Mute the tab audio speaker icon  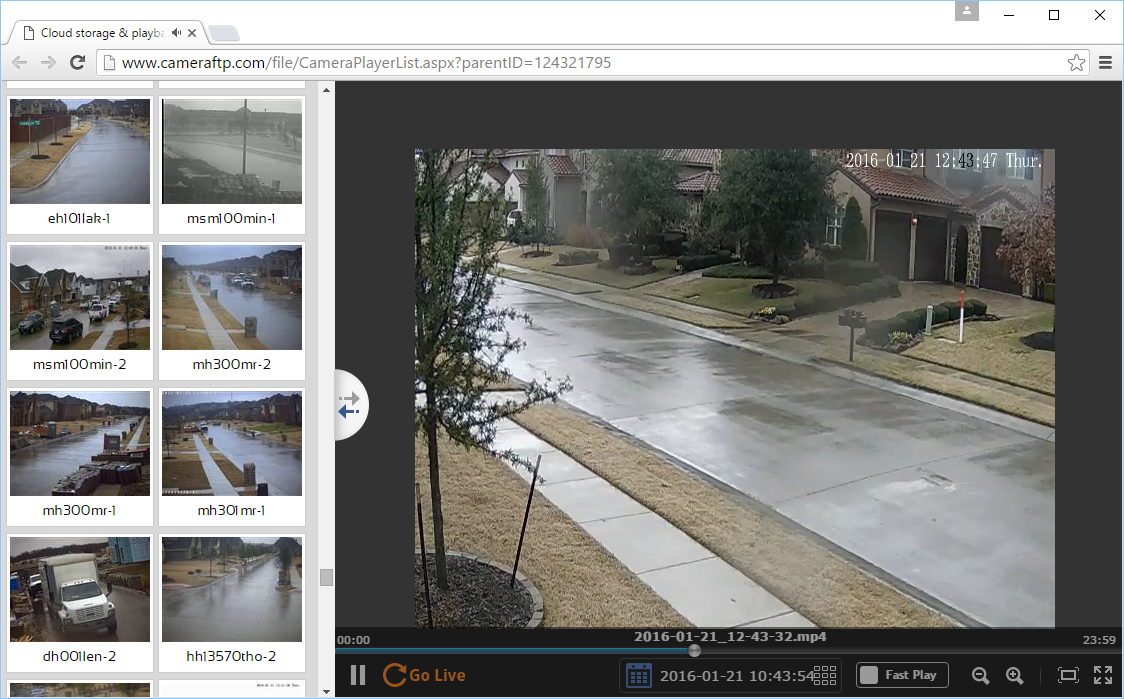click(x=177, y=33)
